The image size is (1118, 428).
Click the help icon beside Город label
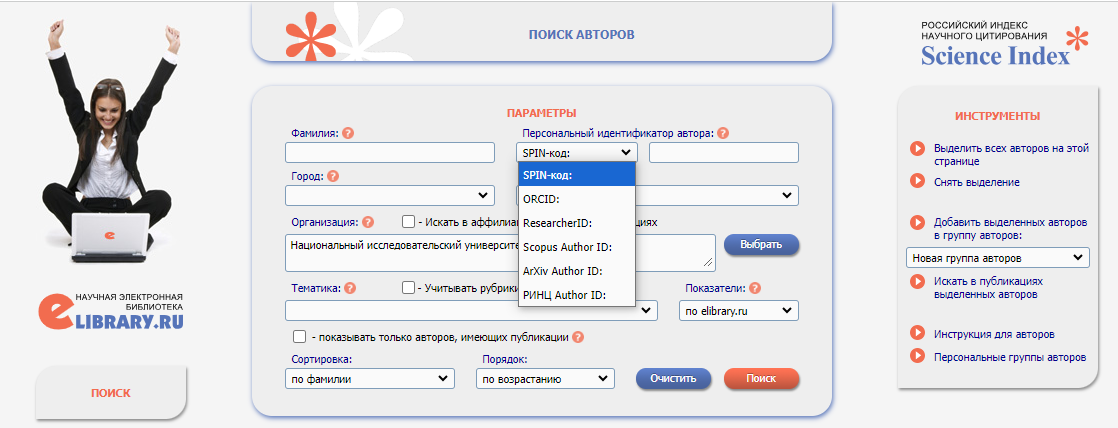pyautogui.click(x=333, y=175)
